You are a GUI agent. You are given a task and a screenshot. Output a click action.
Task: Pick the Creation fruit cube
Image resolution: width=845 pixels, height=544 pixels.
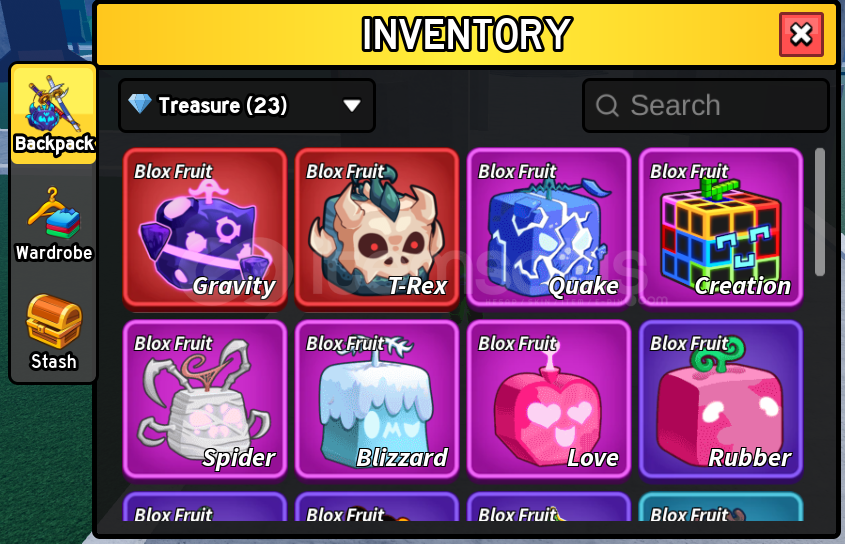pyautogui.click(x=721, y=229)
